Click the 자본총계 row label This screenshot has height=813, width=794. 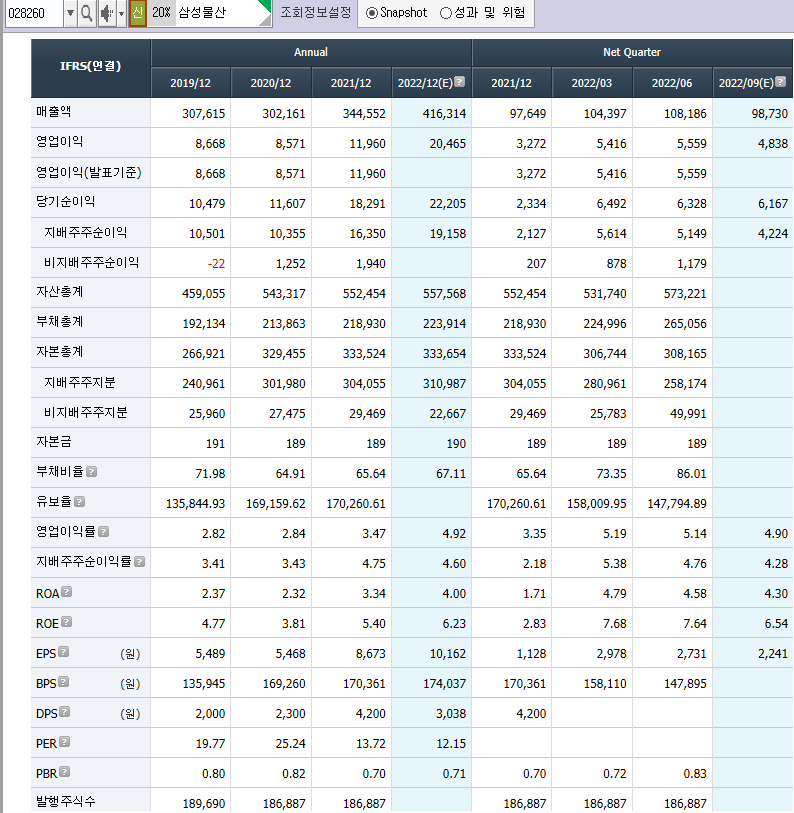click(x=60, y=352)
